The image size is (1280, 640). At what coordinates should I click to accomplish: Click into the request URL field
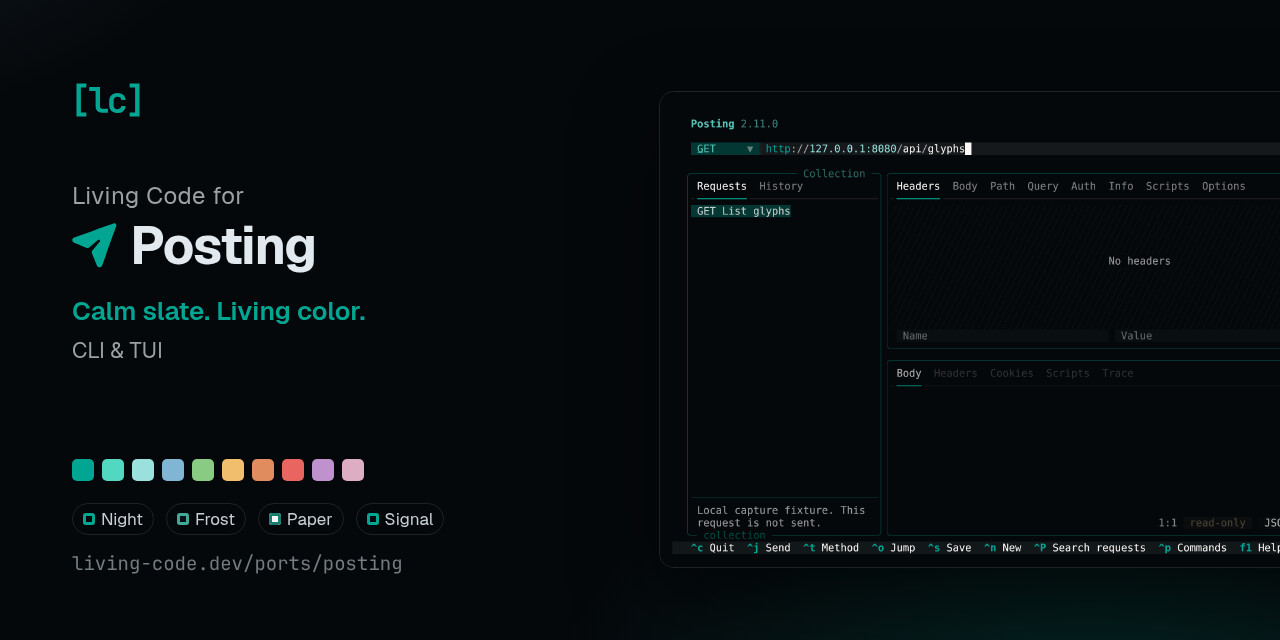point(1022,149)
